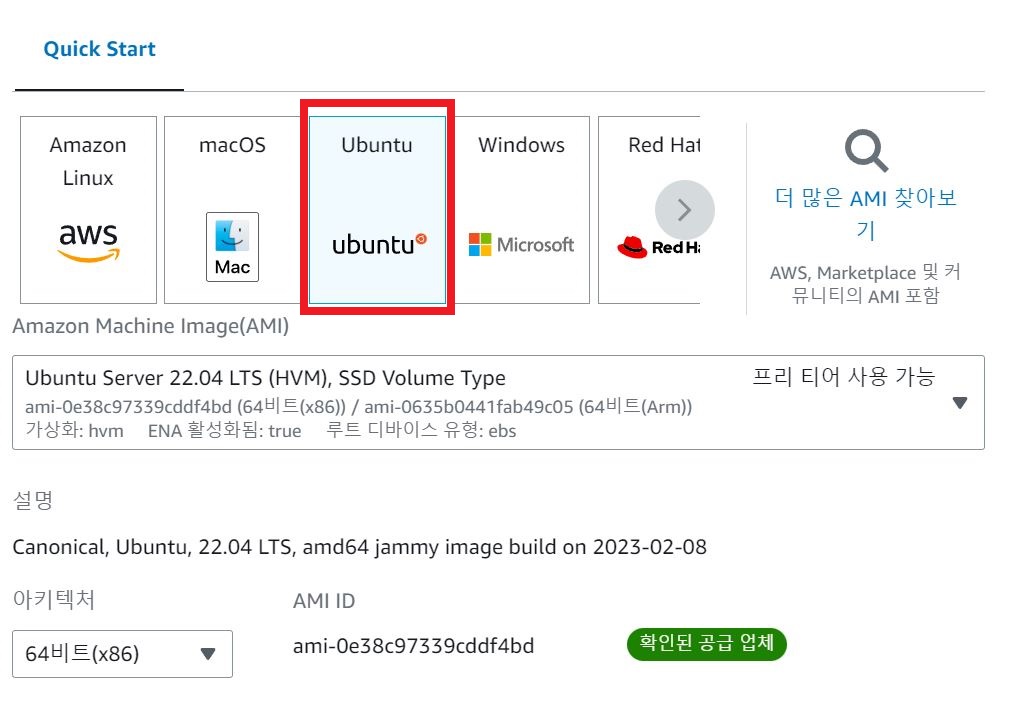The image size is (1009, 704).
Task: Select AMI ID text ami-0e38c97339cddf4bd
Action: 413,645
